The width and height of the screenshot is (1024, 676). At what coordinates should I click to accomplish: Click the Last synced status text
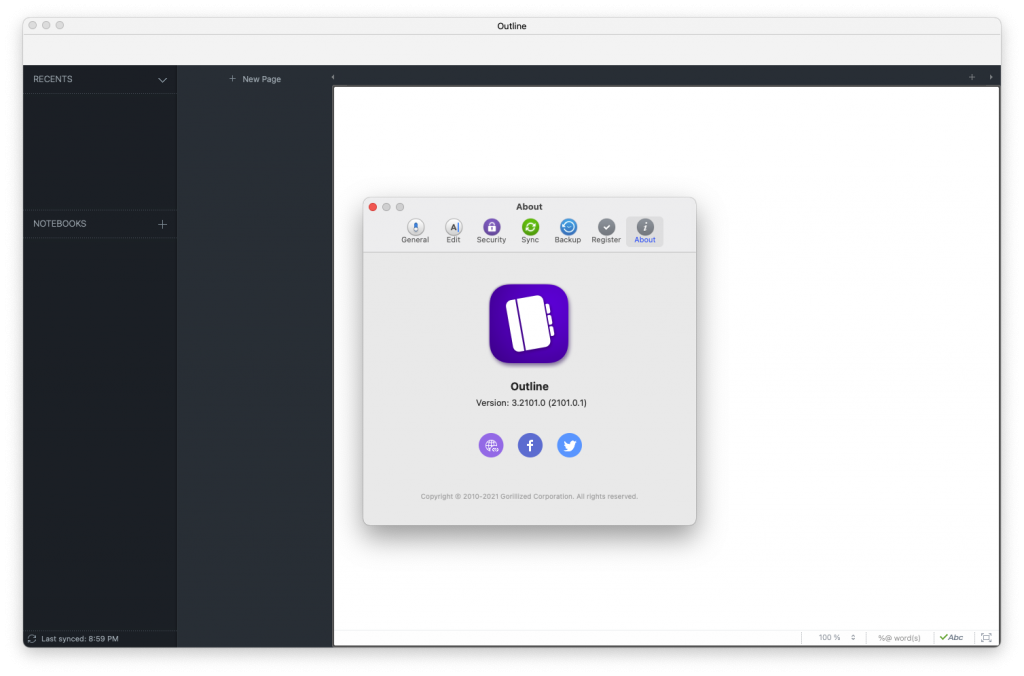pyautogui.click(x=80, y=639)
